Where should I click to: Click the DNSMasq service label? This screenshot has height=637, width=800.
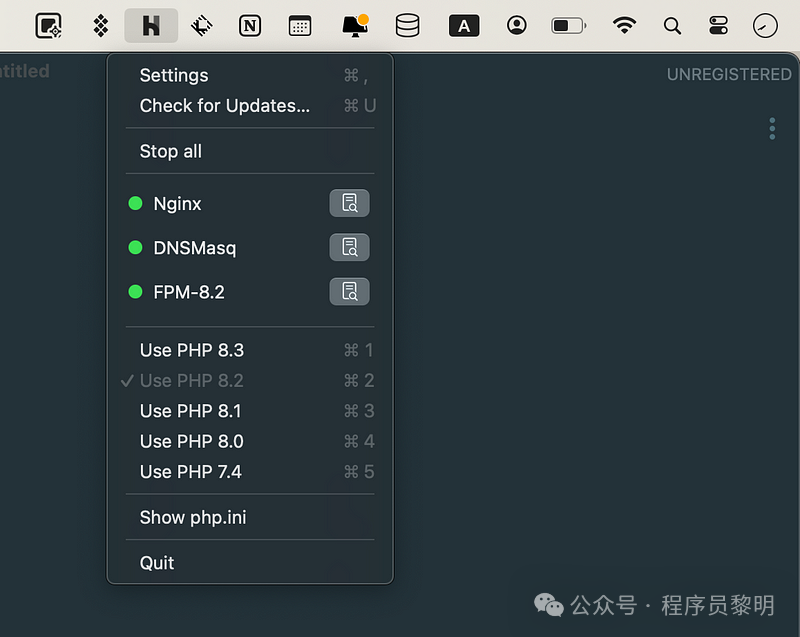point(195,248)
